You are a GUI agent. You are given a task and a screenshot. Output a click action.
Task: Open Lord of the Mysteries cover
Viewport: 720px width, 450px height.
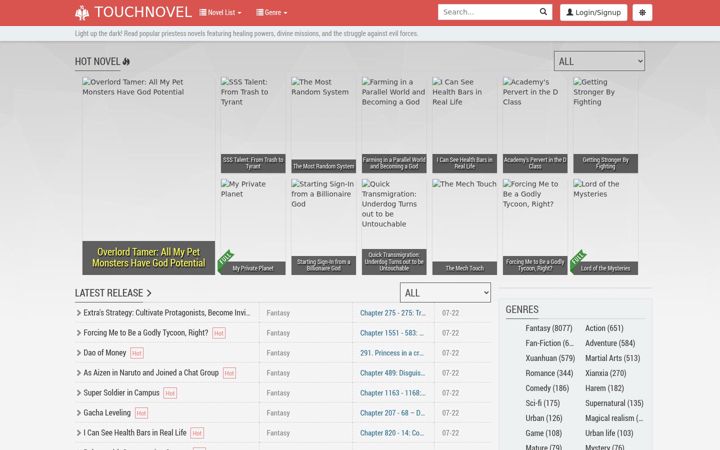point(605,227)
